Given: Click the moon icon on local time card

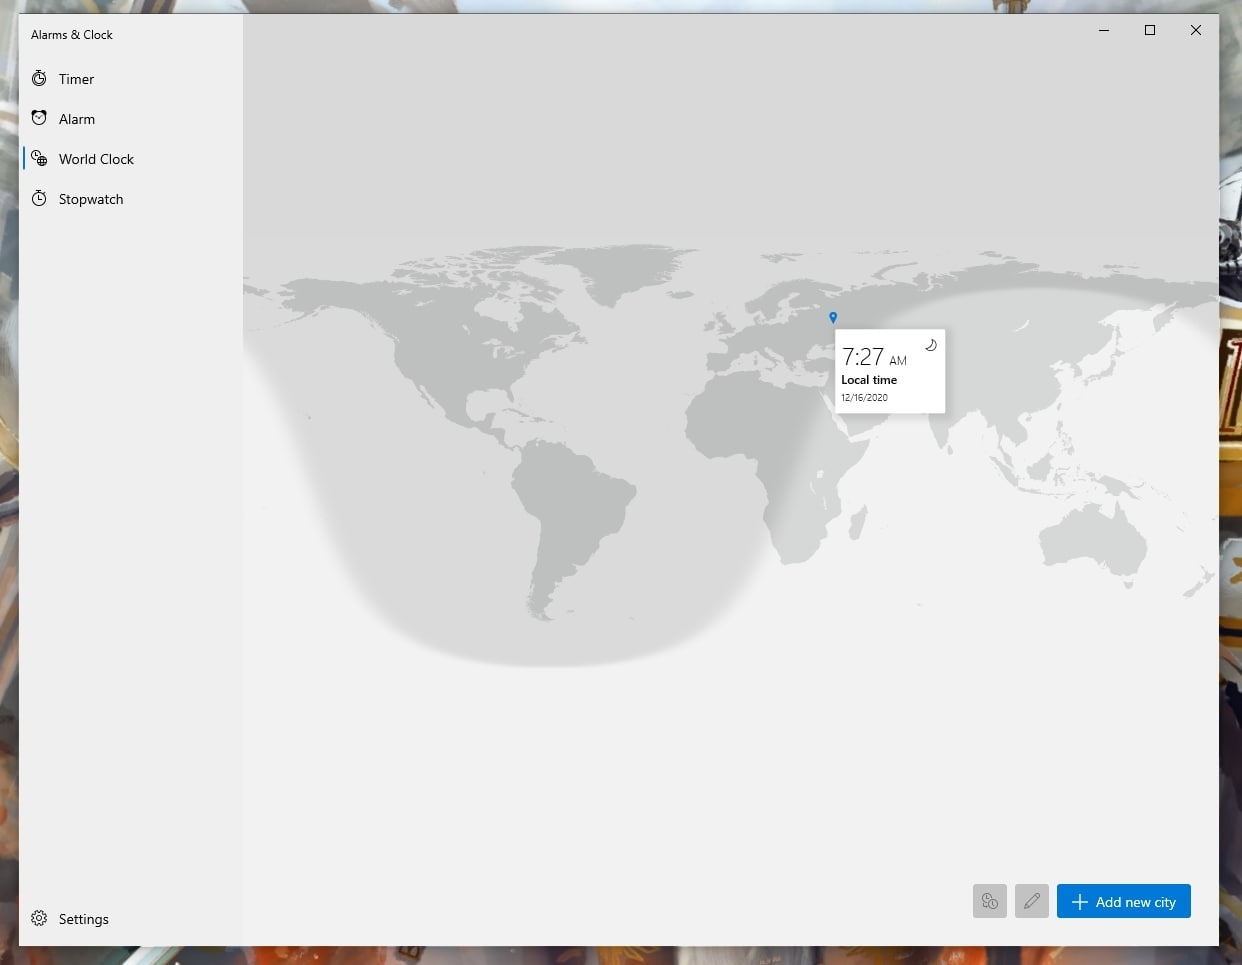Looking at the screenshot, I should coord(930,345).
